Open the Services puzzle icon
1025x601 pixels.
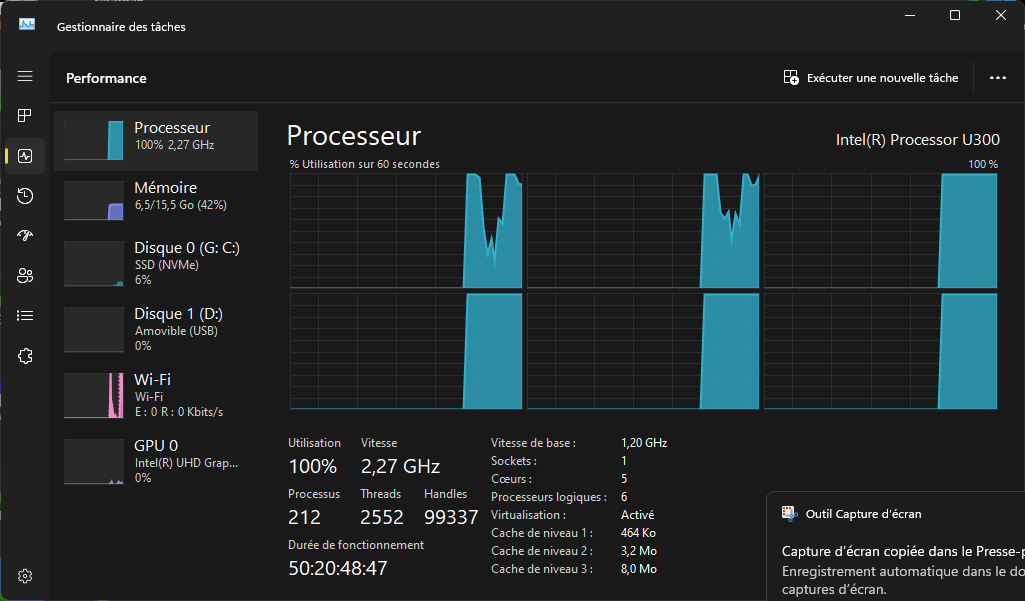[25, 356]
